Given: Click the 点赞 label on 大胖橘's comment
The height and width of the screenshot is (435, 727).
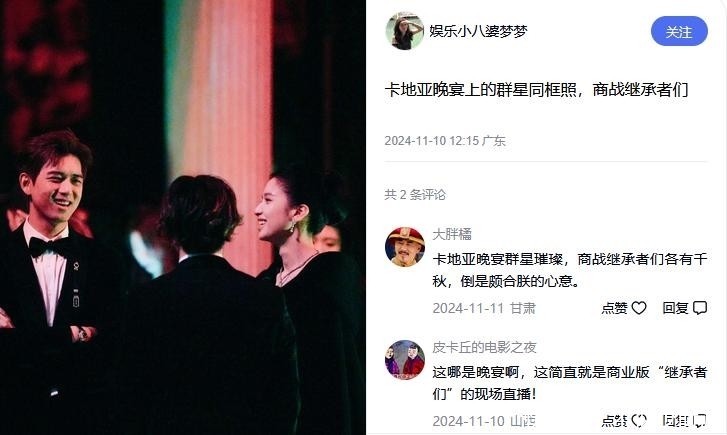Looking at the screenshot, I should [614, 308].
